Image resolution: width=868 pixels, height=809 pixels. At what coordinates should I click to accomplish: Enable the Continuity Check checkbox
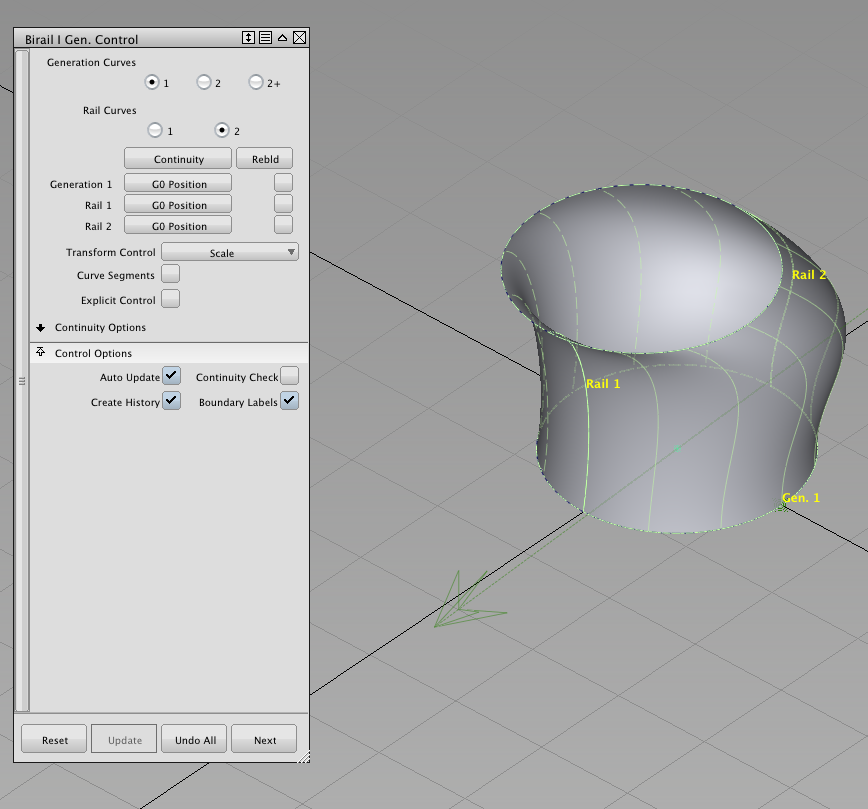289,376
